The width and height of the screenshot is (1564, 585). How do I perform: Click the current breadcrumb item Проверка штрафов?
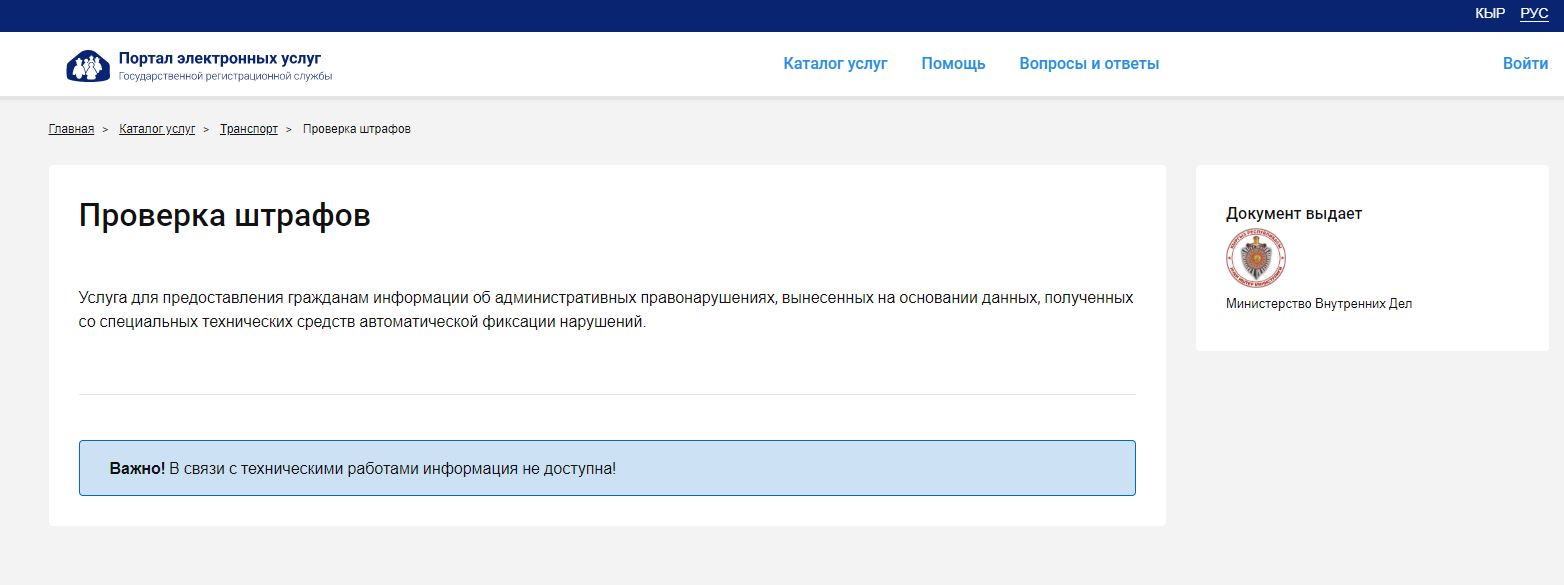coord(356,129)
